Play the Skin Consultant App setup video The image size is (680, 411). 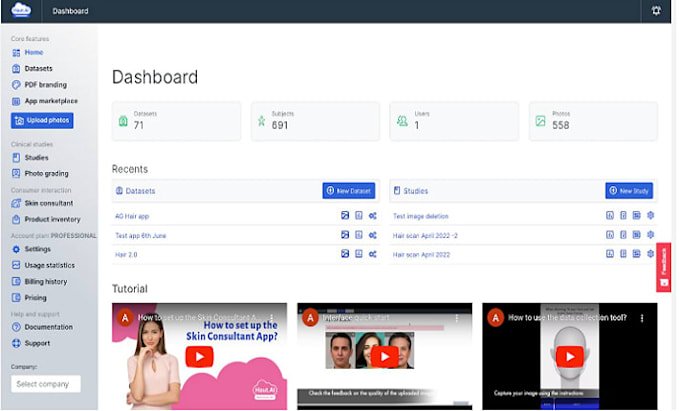tap(199, 357)
